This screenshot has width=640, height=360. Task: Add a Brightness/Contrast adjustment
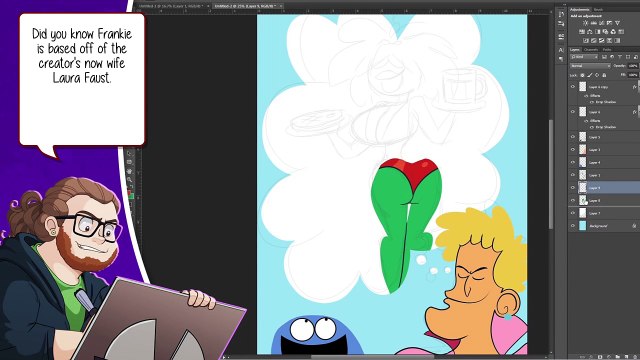click(x=585, y=23)
